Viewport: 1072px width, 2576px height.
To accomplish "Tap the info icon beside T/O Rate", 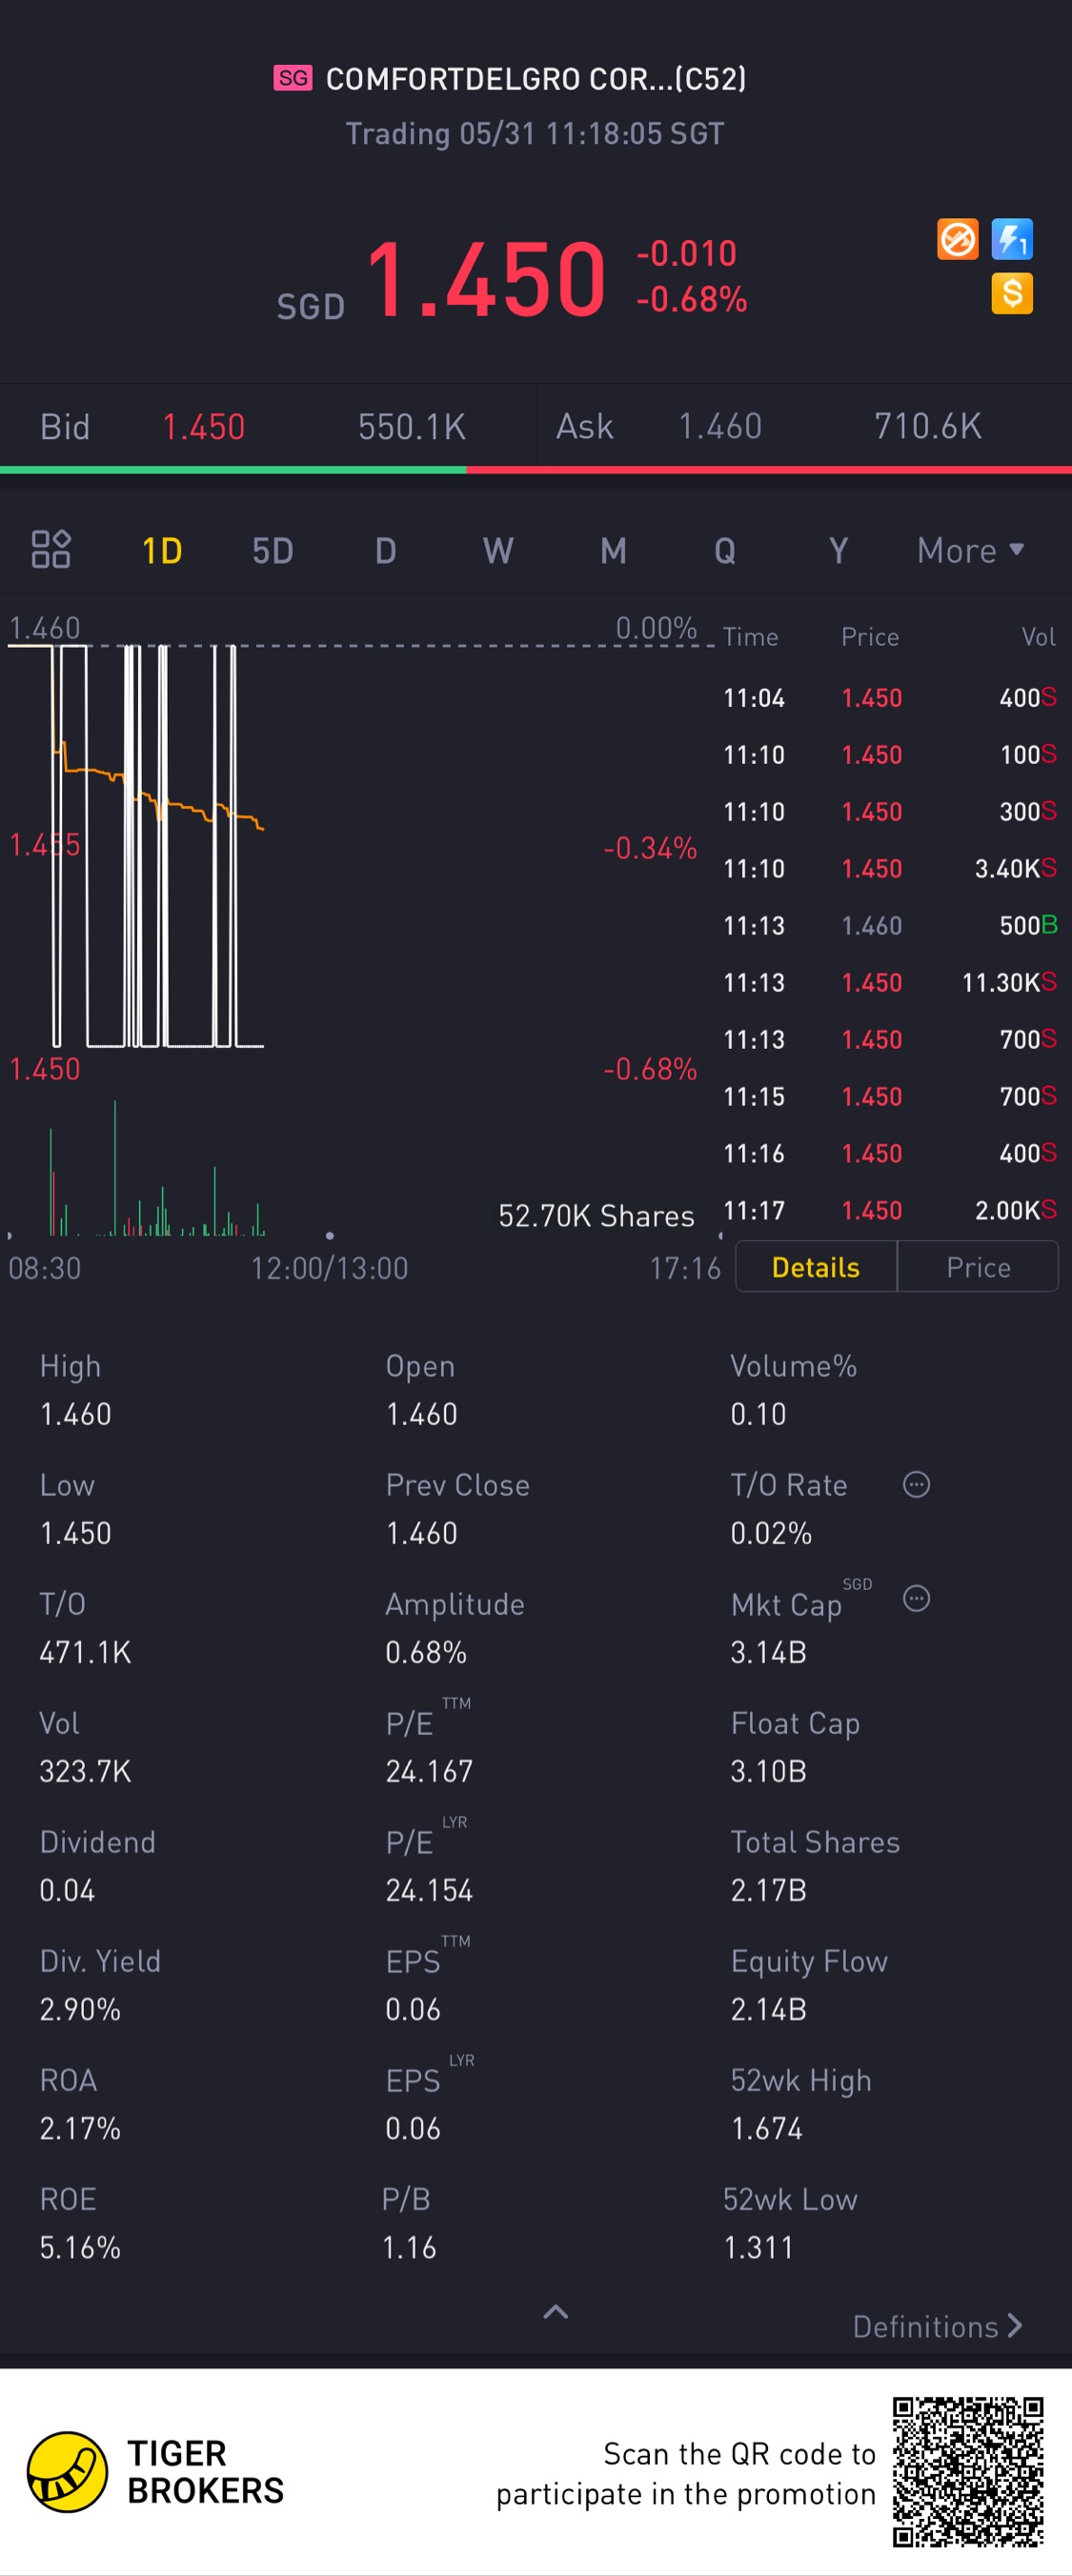I will [916, 1484].
